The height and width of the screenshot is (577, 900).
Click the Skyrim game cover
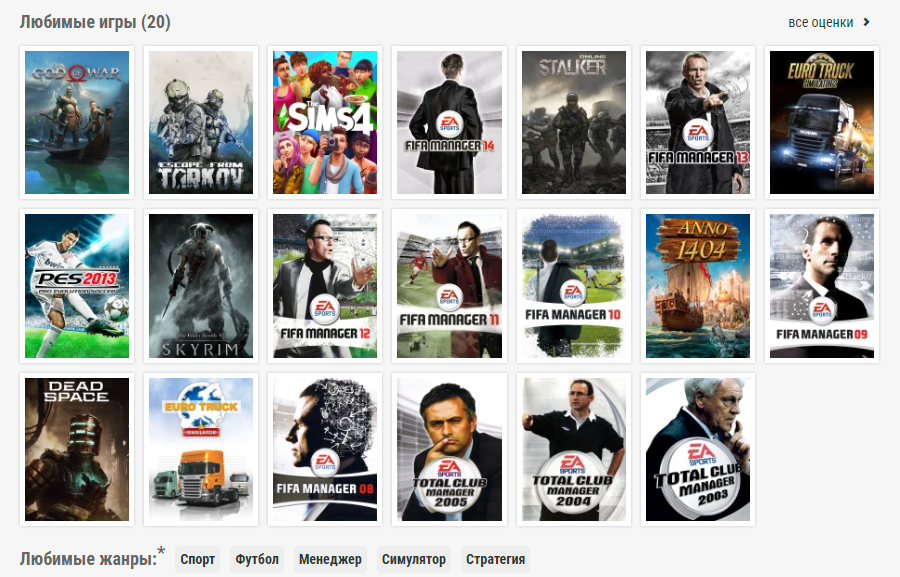tap(201, 286)
